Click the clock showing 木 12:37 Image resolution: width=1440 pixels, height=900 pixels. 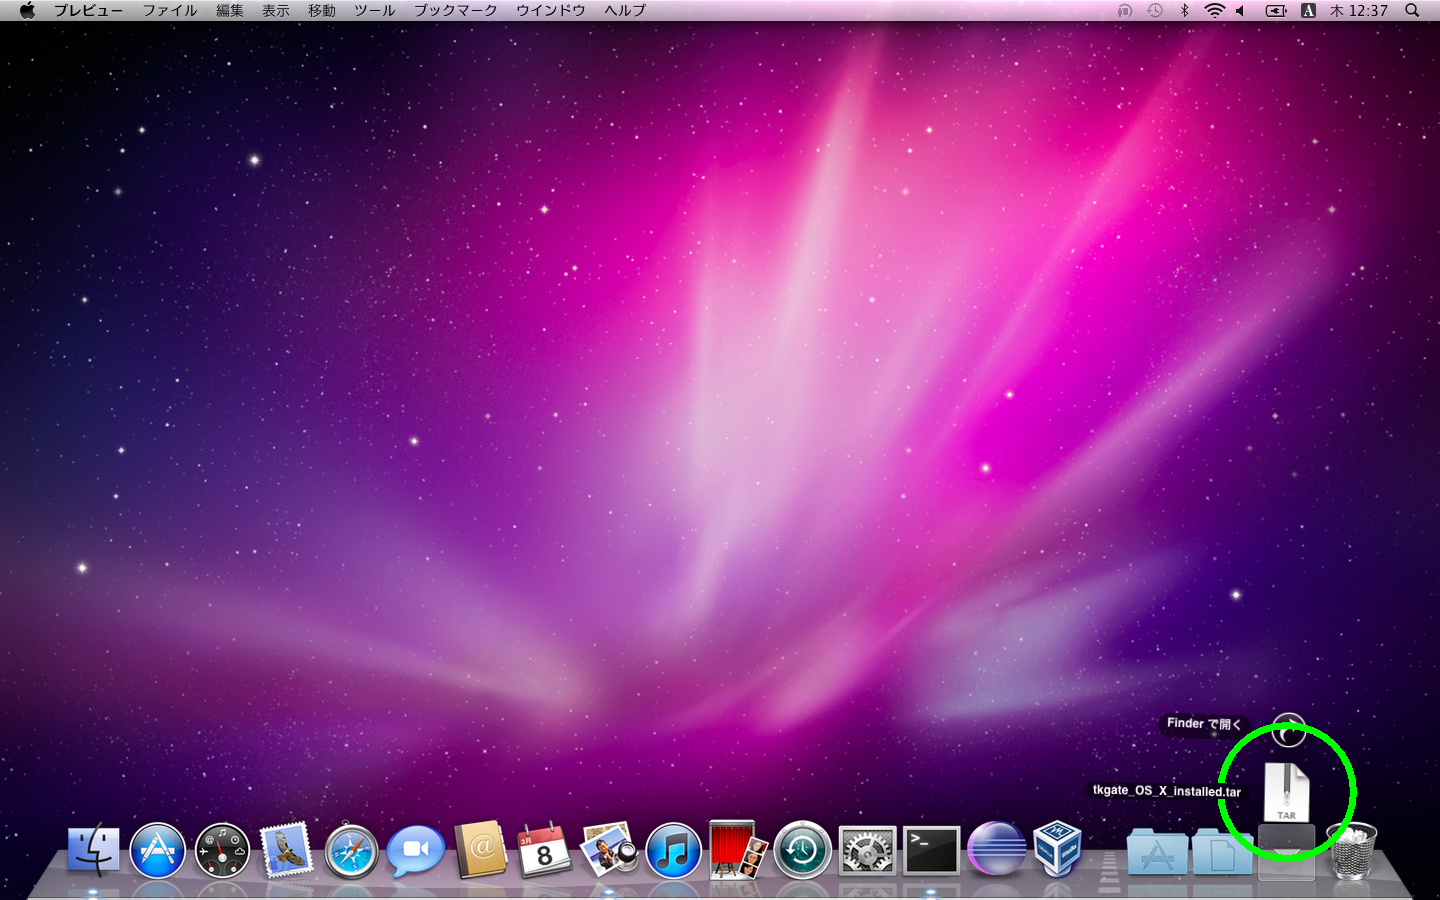(1358, 10)
